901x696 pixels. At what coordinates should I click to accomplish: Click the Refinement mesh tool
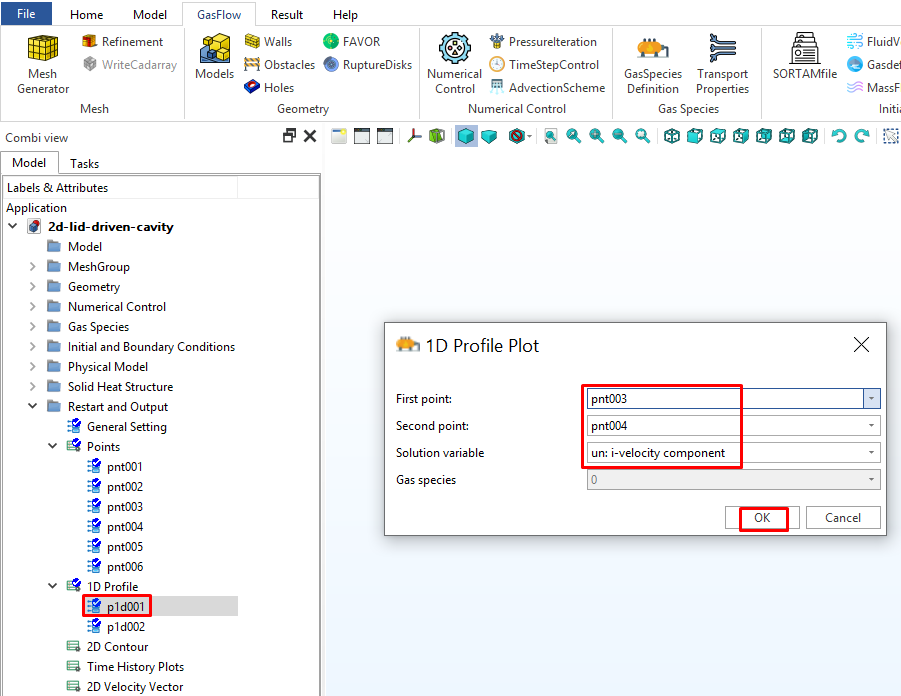[122, 42]
